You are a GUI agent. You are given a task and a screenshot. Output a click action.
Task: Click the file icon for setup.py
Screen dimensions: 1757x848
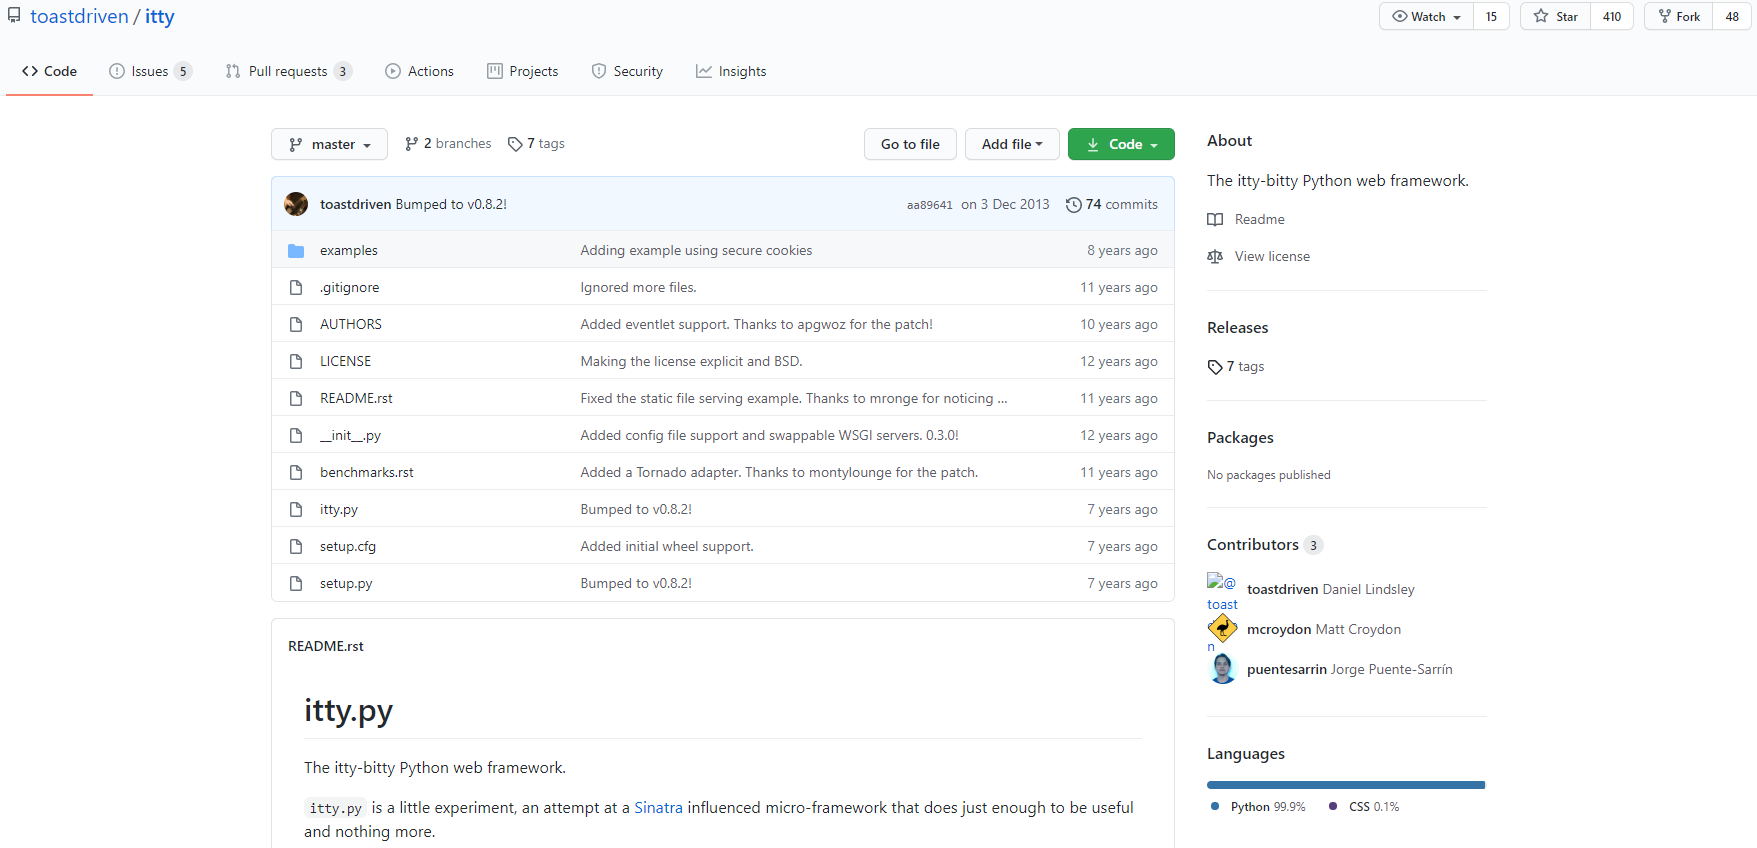[296, 584]
